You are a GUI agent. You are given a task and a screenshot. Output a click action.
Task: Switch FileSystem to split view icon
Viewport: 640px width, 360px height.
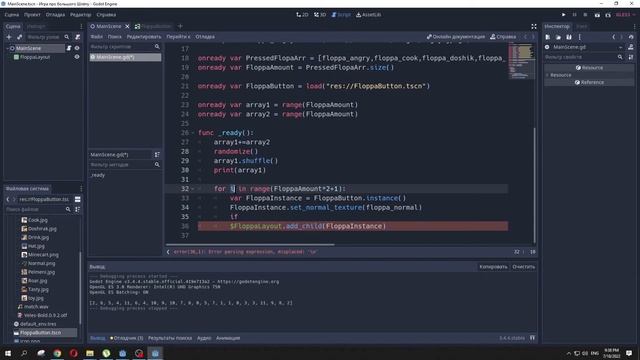(78, 200)
